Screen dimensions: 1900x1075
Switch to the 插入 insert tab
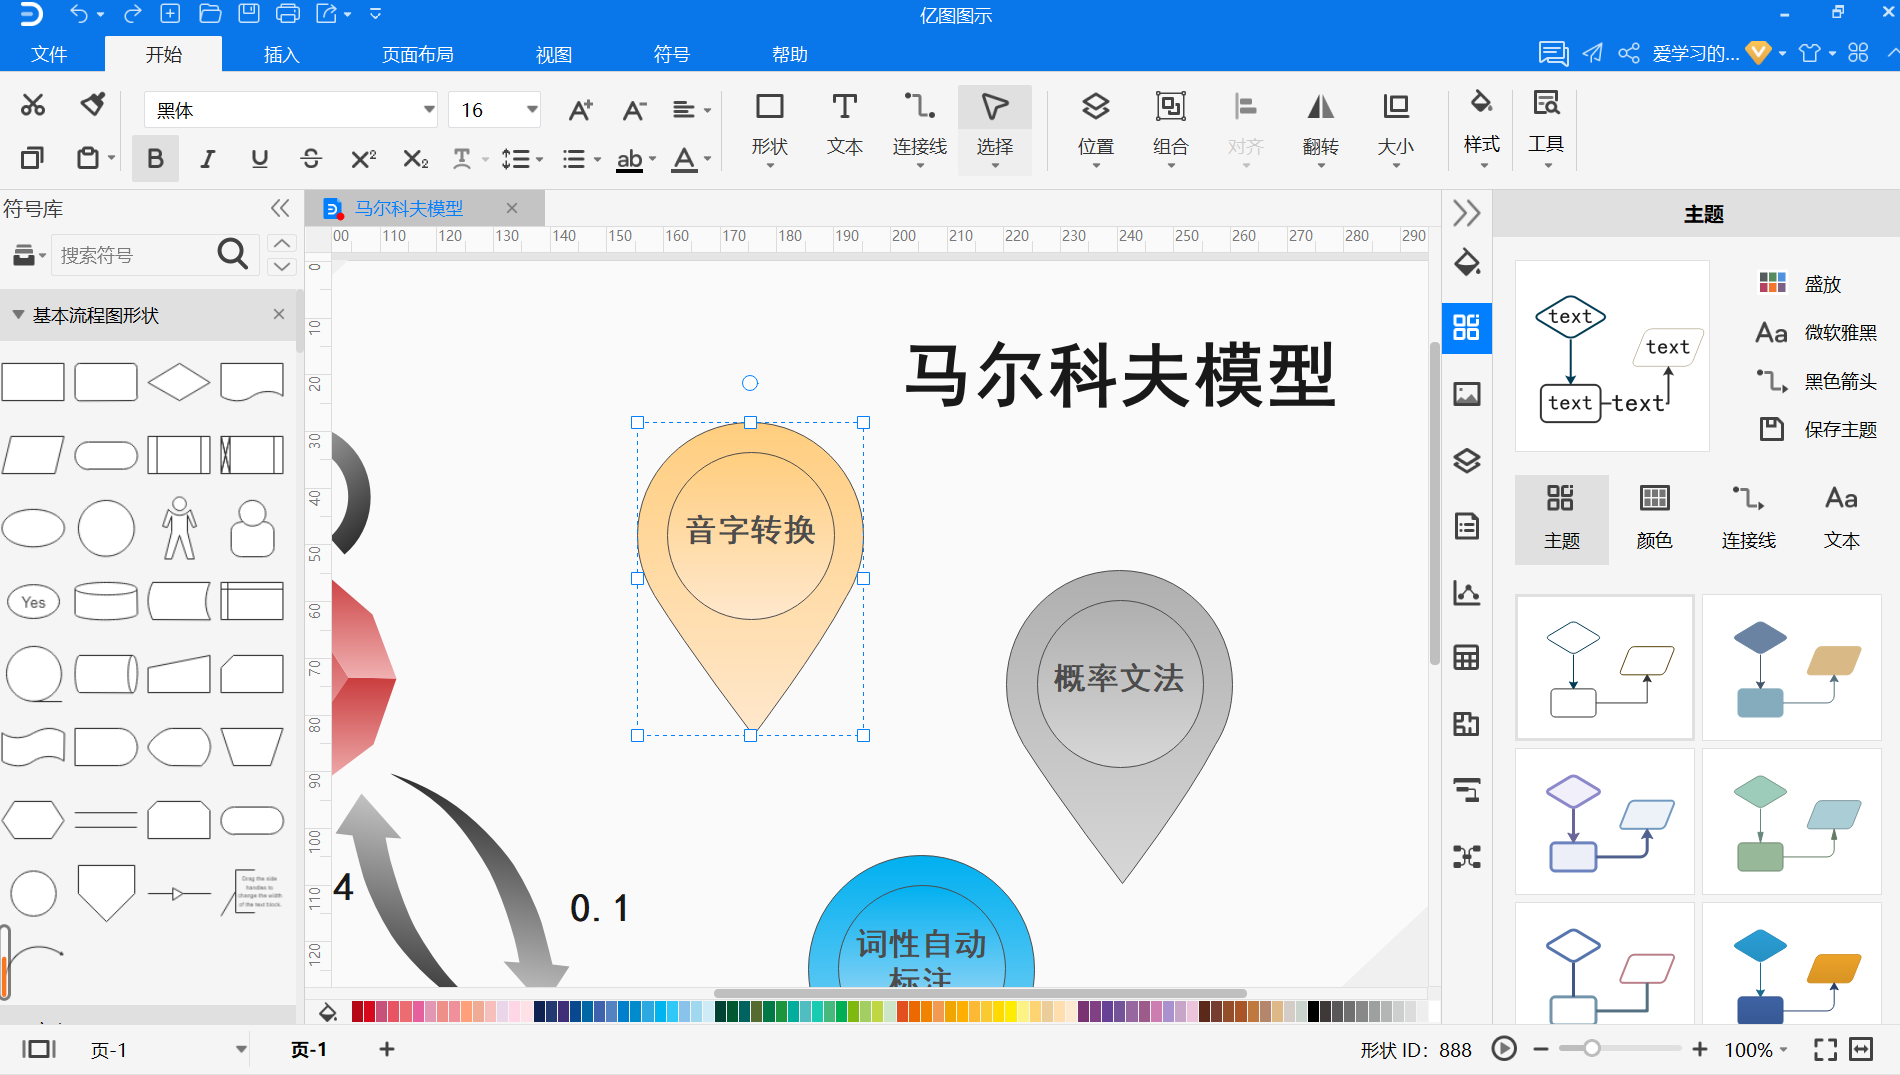pyautogui.click(x=281, y=54)
